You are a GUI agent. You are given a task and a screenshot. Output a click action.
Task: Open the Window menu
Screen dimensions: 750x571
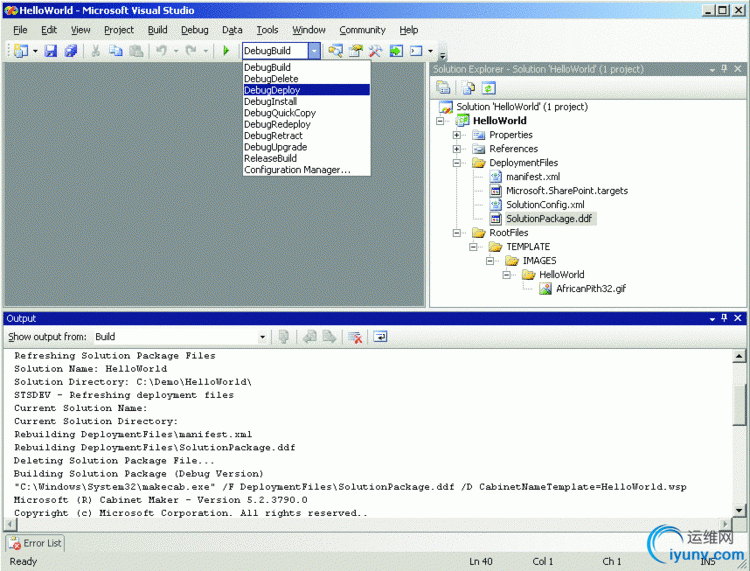(x=309, y=30)
